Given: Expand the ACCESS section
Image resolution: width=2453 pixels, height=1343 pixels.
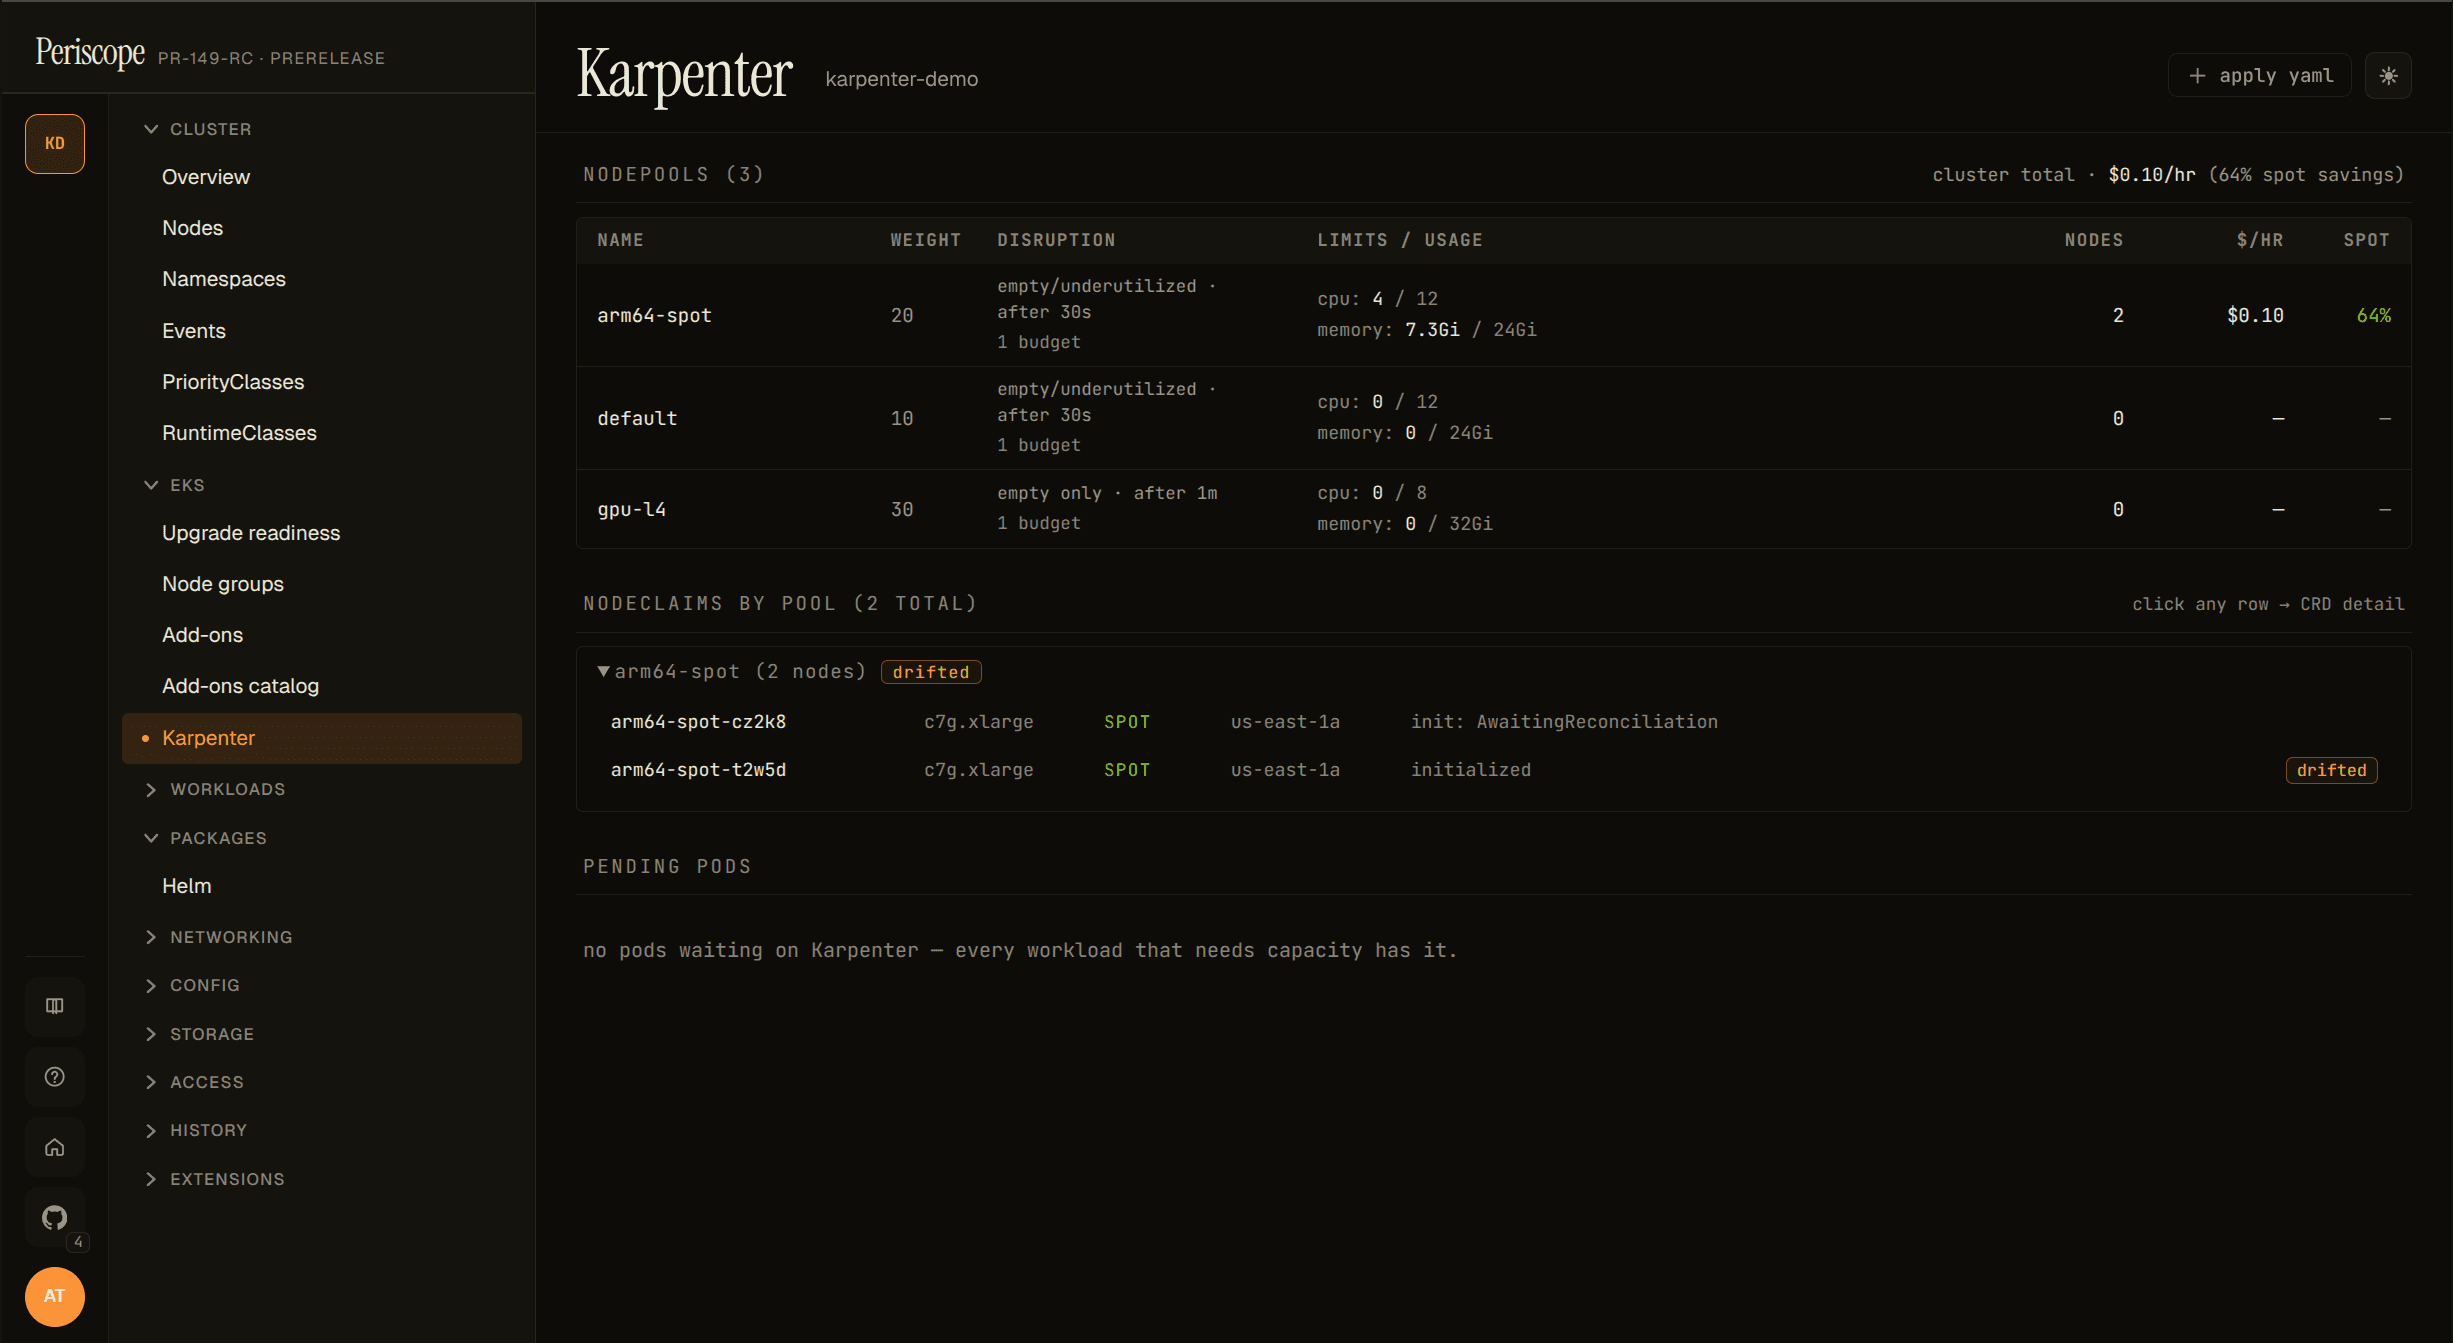Looking at the screenshot, I should pos(195,1082).
